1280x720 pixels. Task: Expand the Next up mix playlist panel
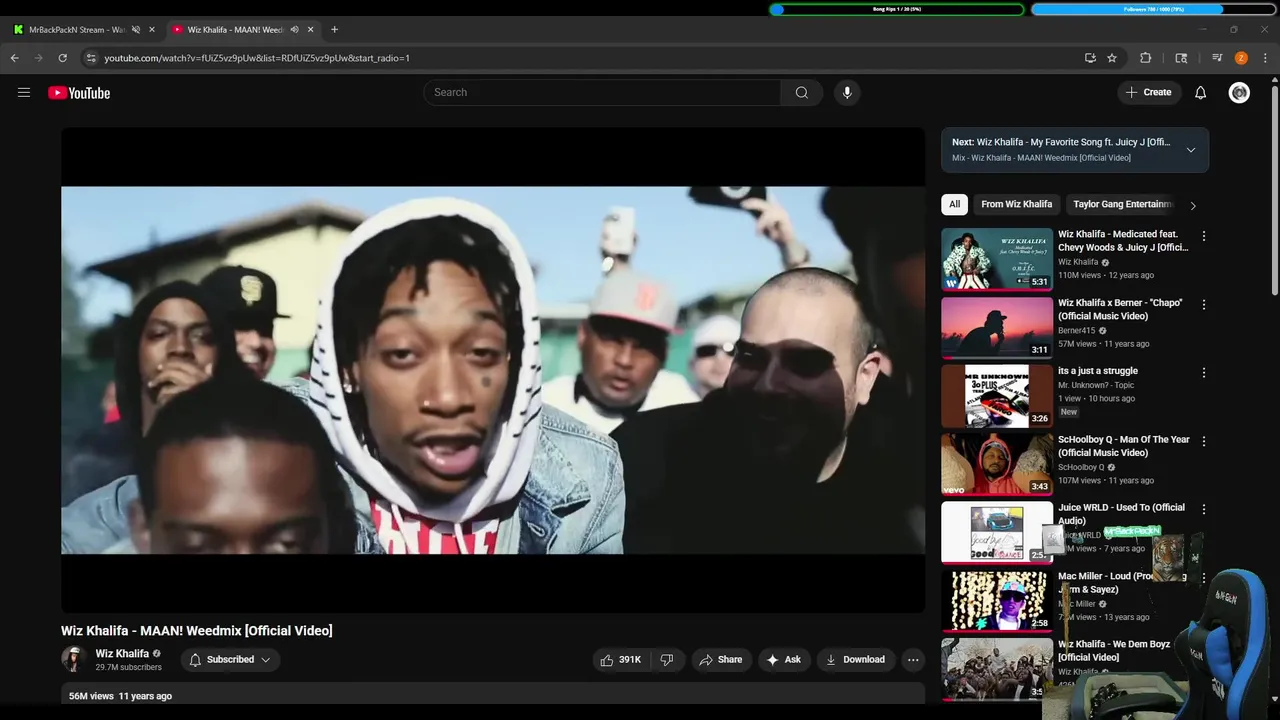1191,150
